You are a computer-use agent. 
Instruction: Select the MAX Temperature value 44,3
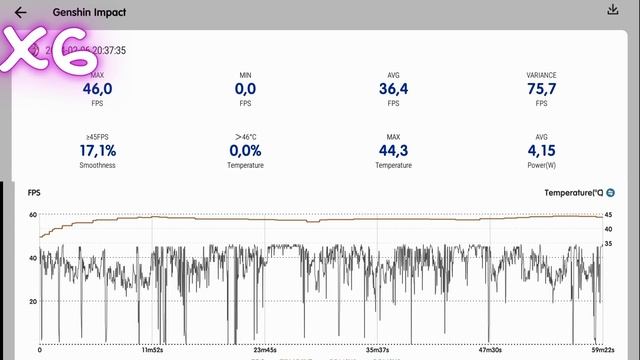pyautogui.click(x=393, y=151)
